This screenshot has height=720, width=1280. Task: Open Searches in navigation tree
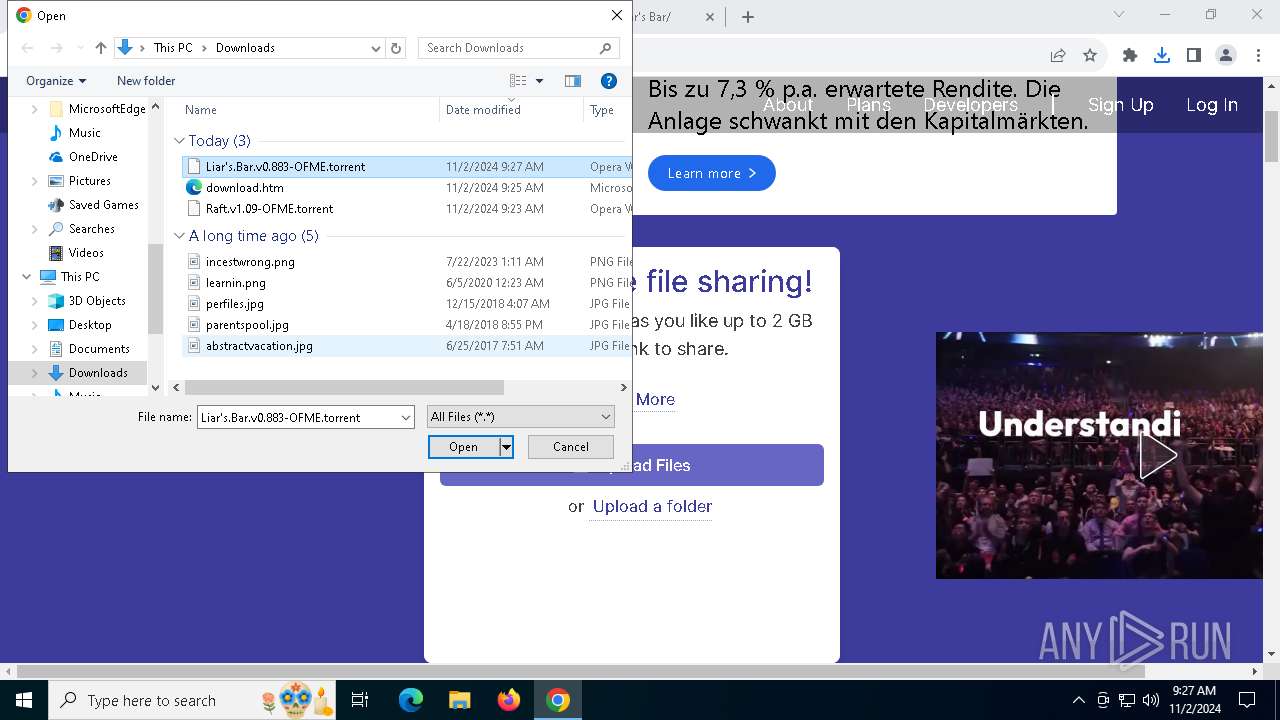click(92, 229)
